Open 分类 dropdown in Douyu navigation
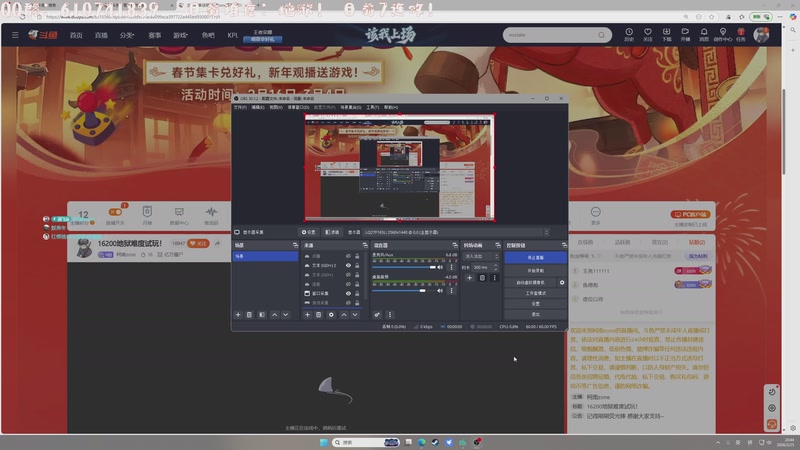The width and height of the screenshot is (800, 450). click(127, 35)
